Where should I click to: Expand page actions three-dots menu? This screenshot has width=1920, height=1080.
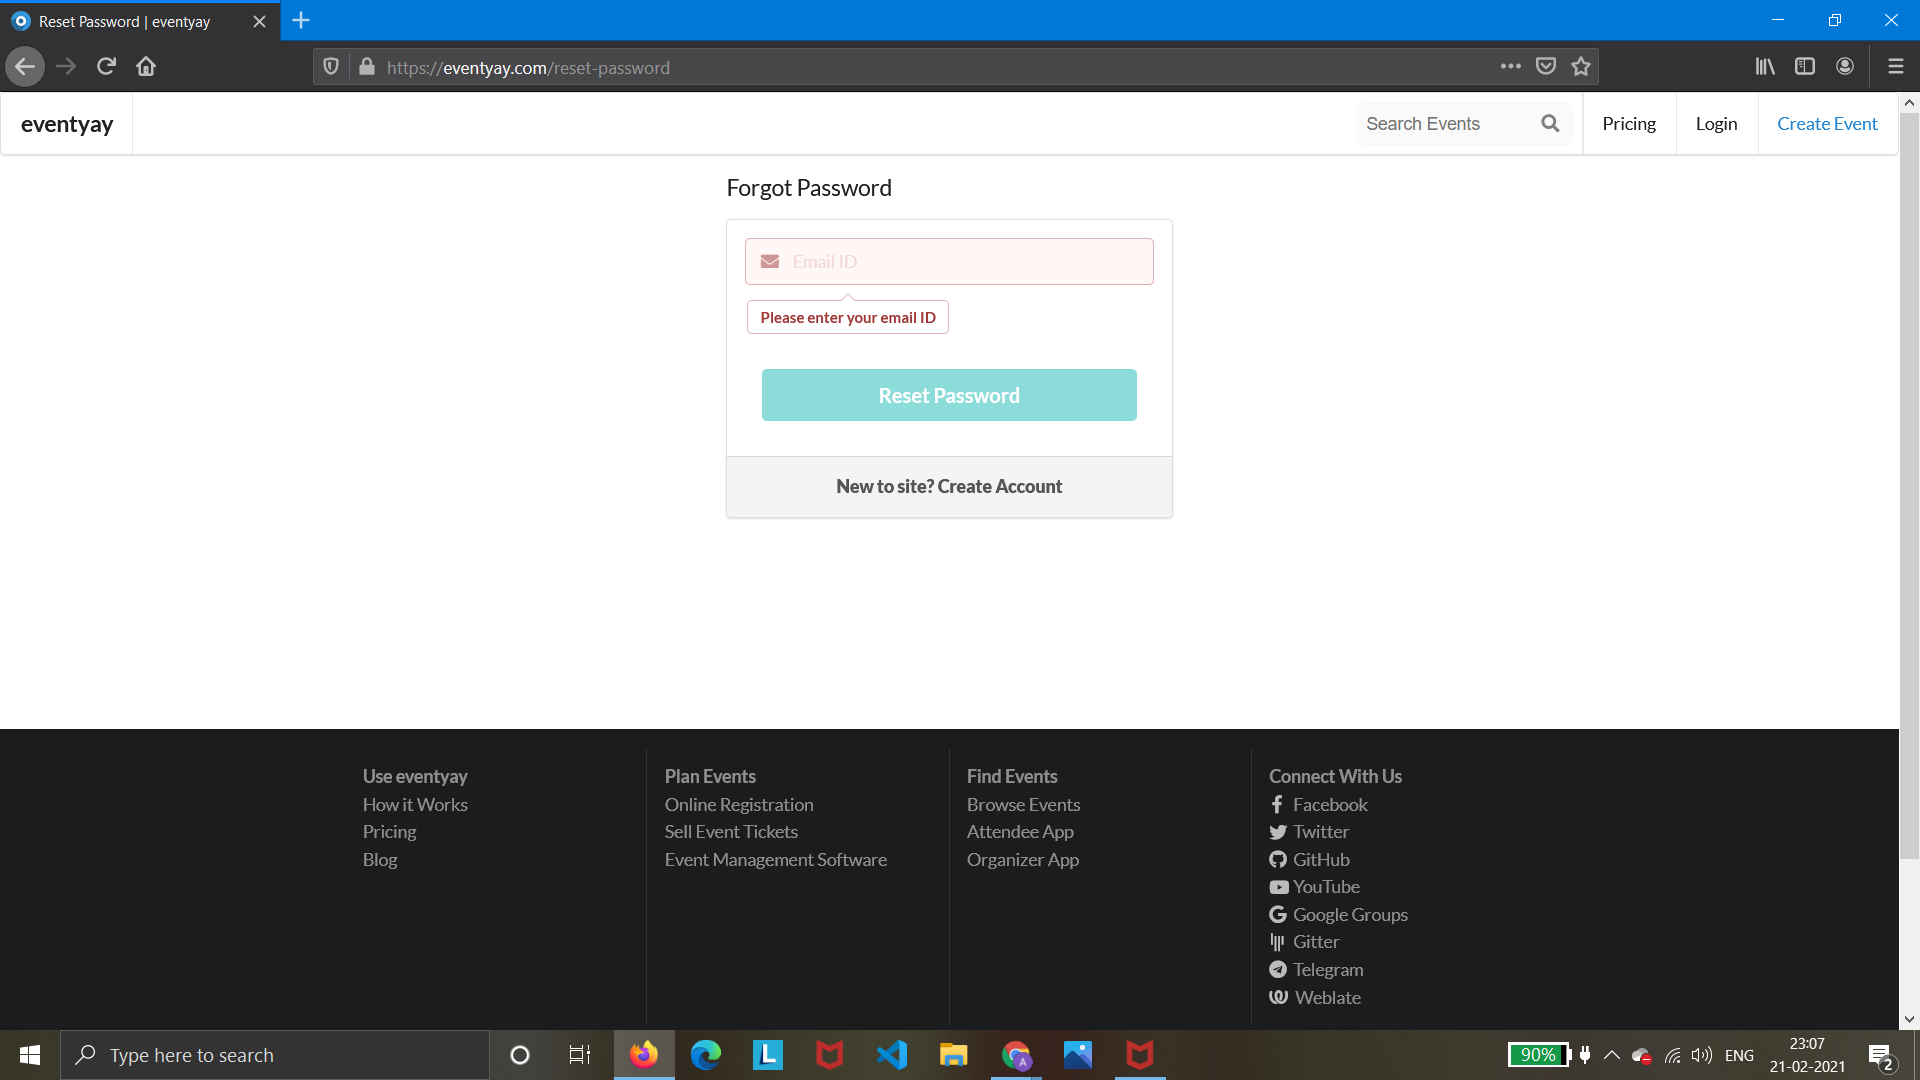[1510, 67]
